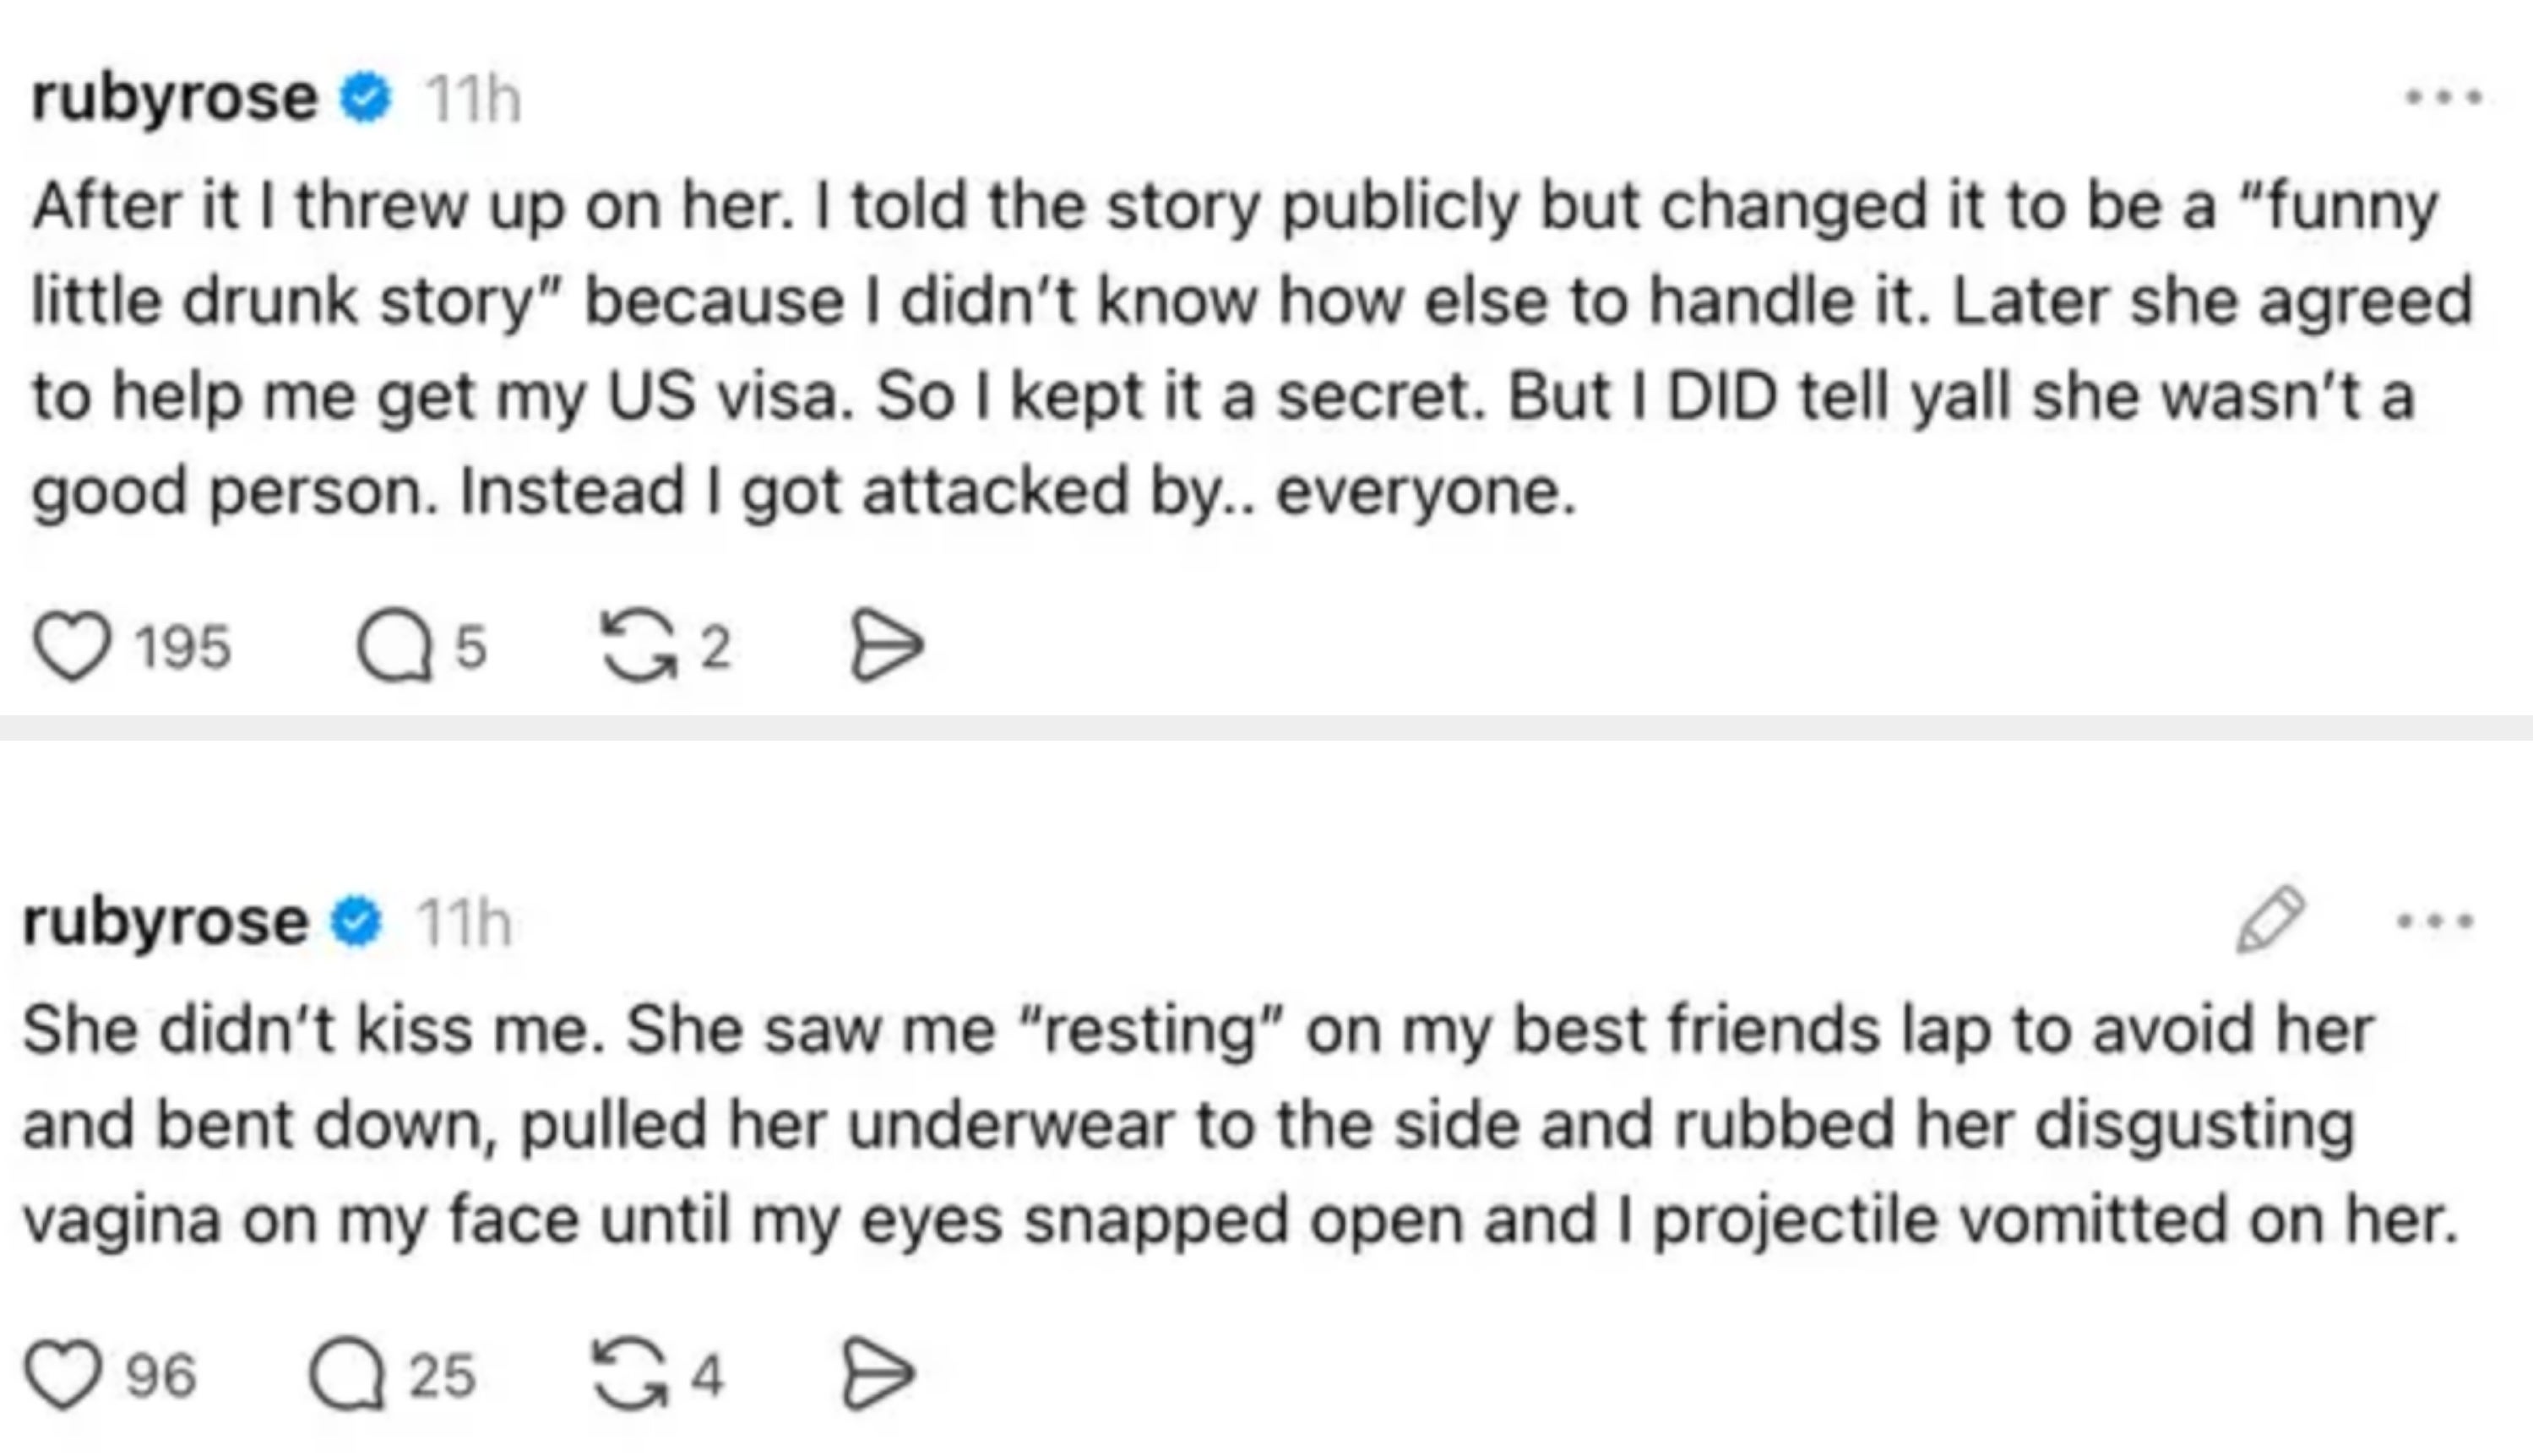Open the three-dot menu beside the pencil icon

(x=2435, y=920)
